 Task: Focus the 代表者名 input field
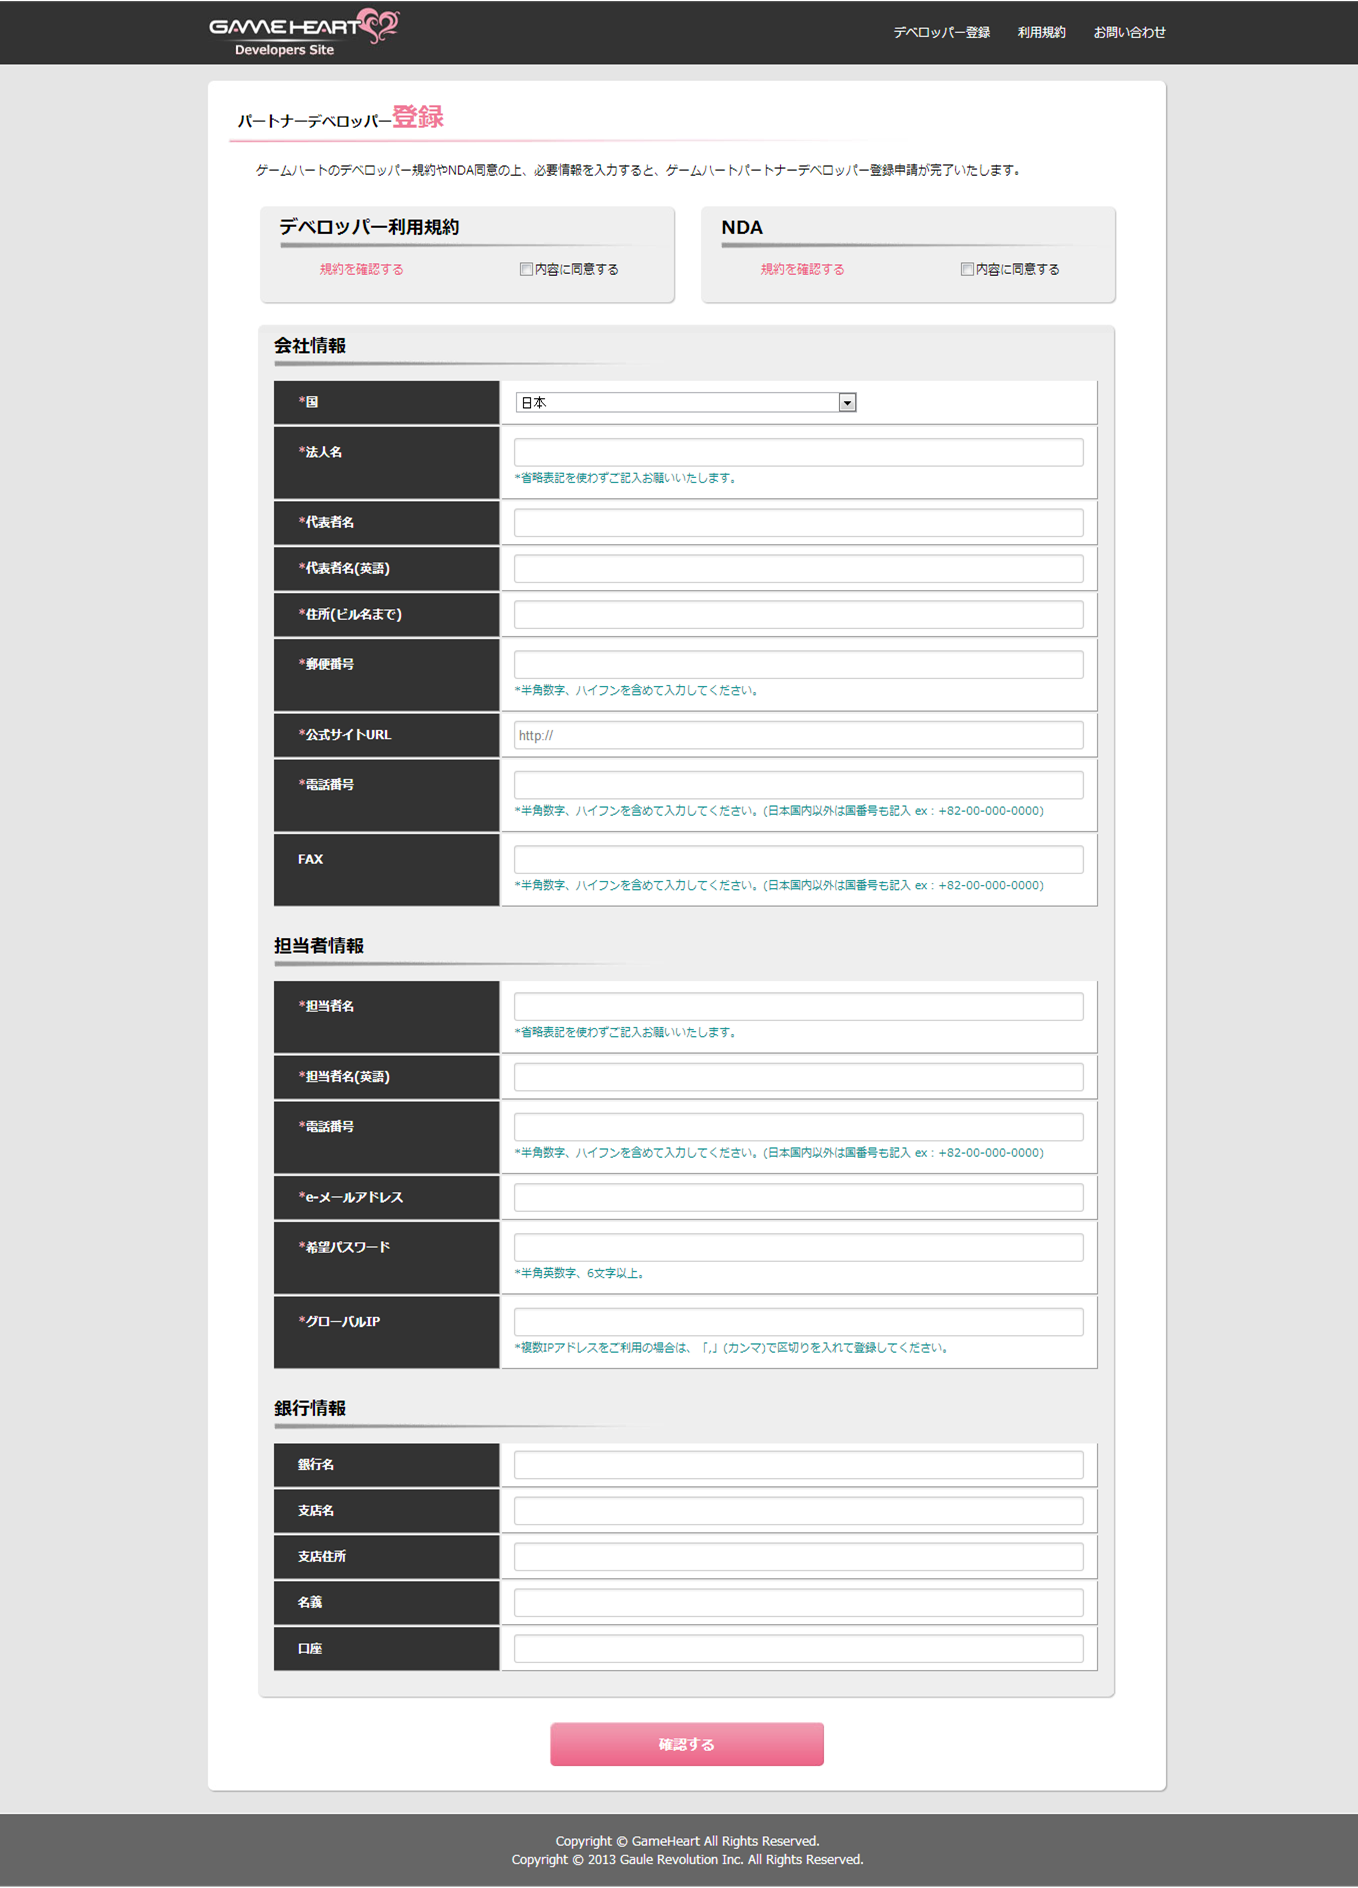coord(798,522)
